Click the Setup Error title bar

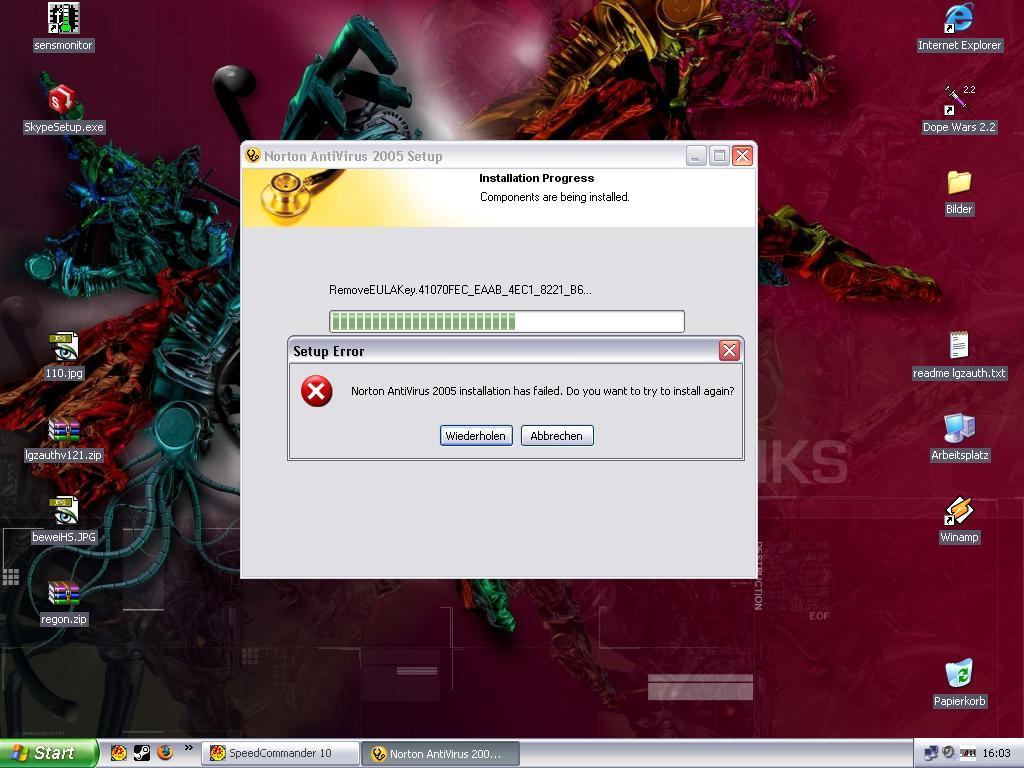(503, 351)
